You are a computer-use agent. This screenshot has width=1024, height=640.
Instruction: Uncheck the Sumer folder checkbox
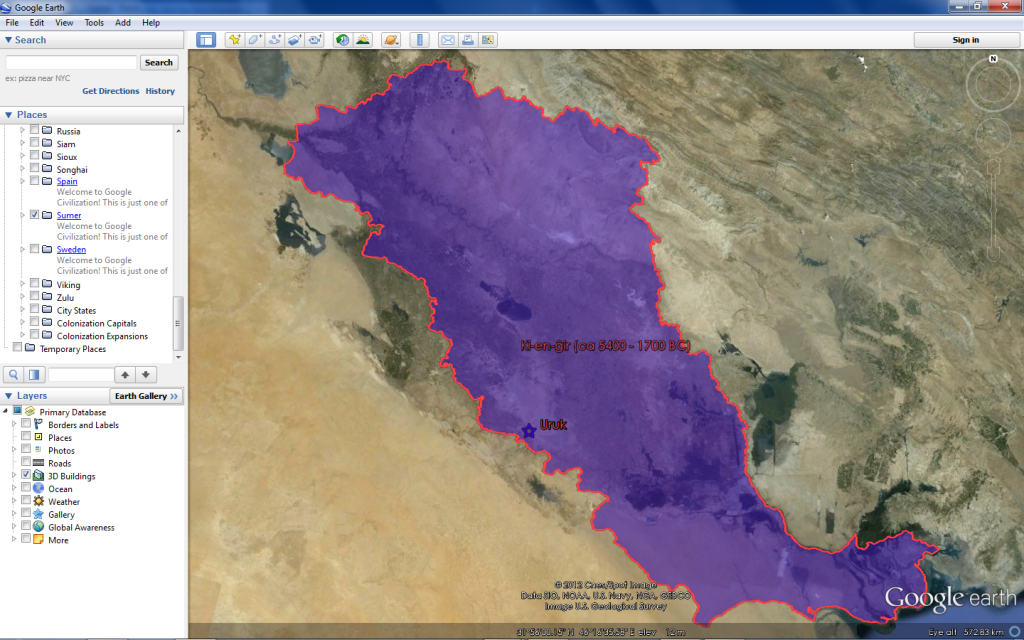tap(35, 214)
